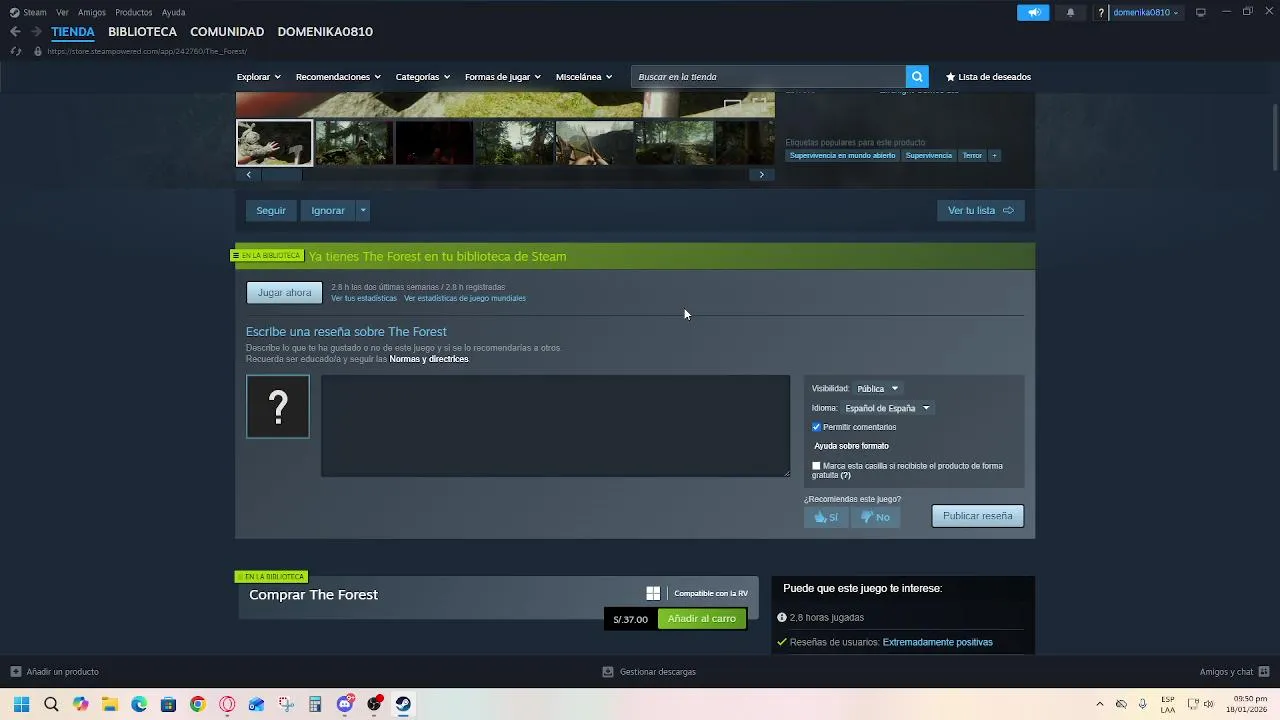Image resolution: width=1280 pixels, height=720 pixels.
Task: Expand the Categorías store menu
Action: coord(423,77)
